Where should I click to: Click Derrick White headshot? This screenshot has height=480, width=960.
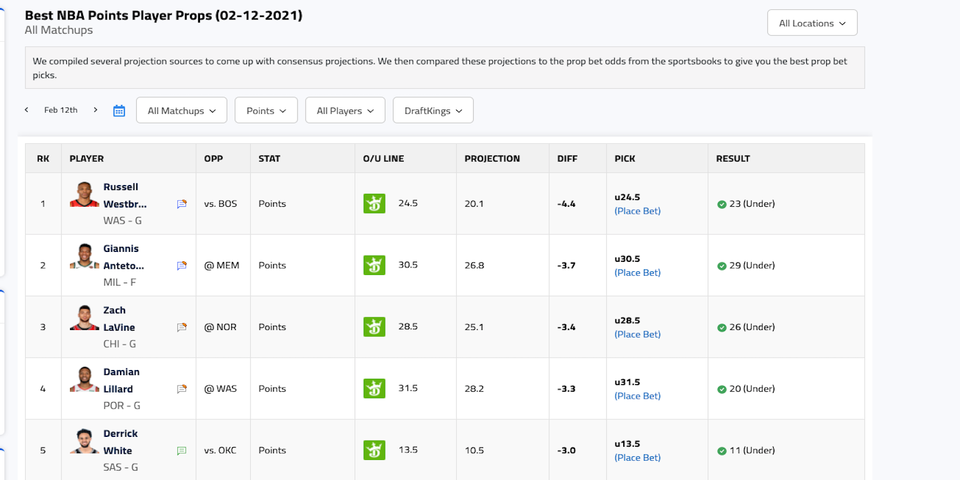click(x=84, y=441)
